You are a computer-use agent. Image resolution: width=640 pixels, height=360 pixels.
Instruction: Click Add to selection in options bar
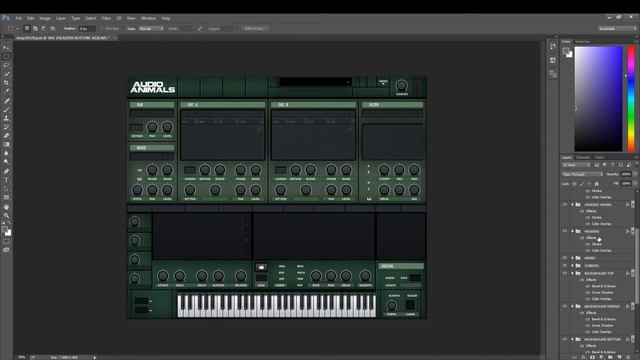pyautogui.click(x=36, y=29)
